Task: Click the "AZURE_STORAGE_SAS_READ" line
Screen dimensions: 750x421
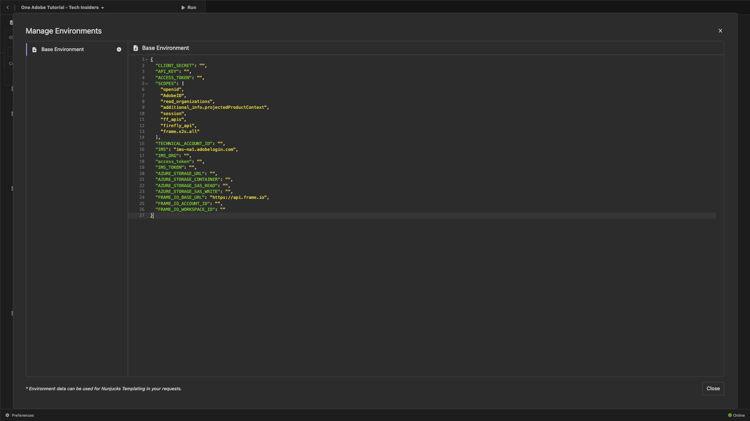Action: point(193,186)
